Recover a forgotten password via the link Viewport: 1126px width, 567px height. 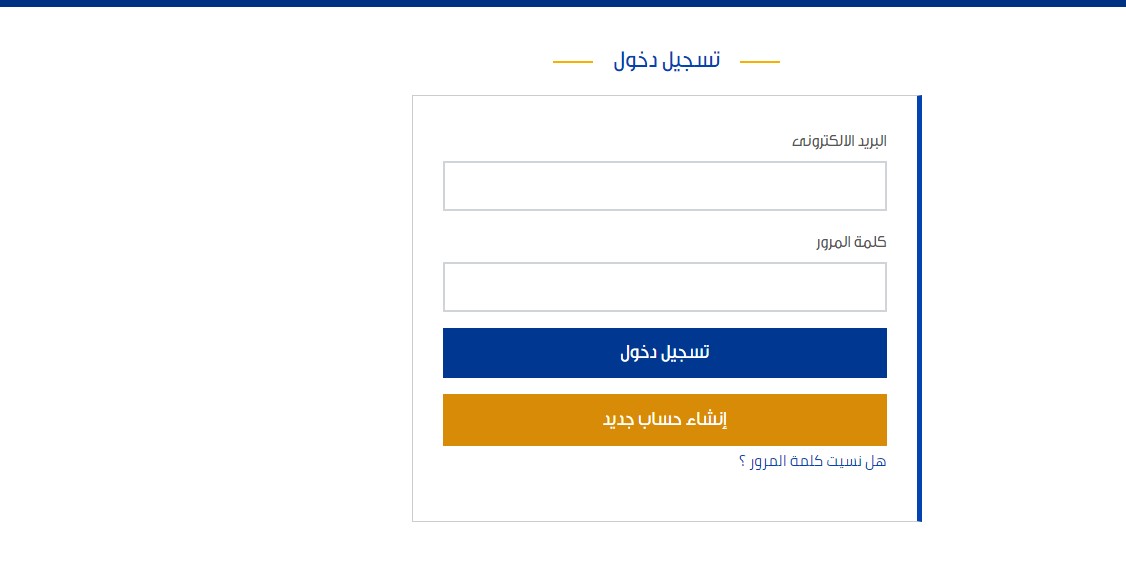pyautogui.click(x=812, y=461)
